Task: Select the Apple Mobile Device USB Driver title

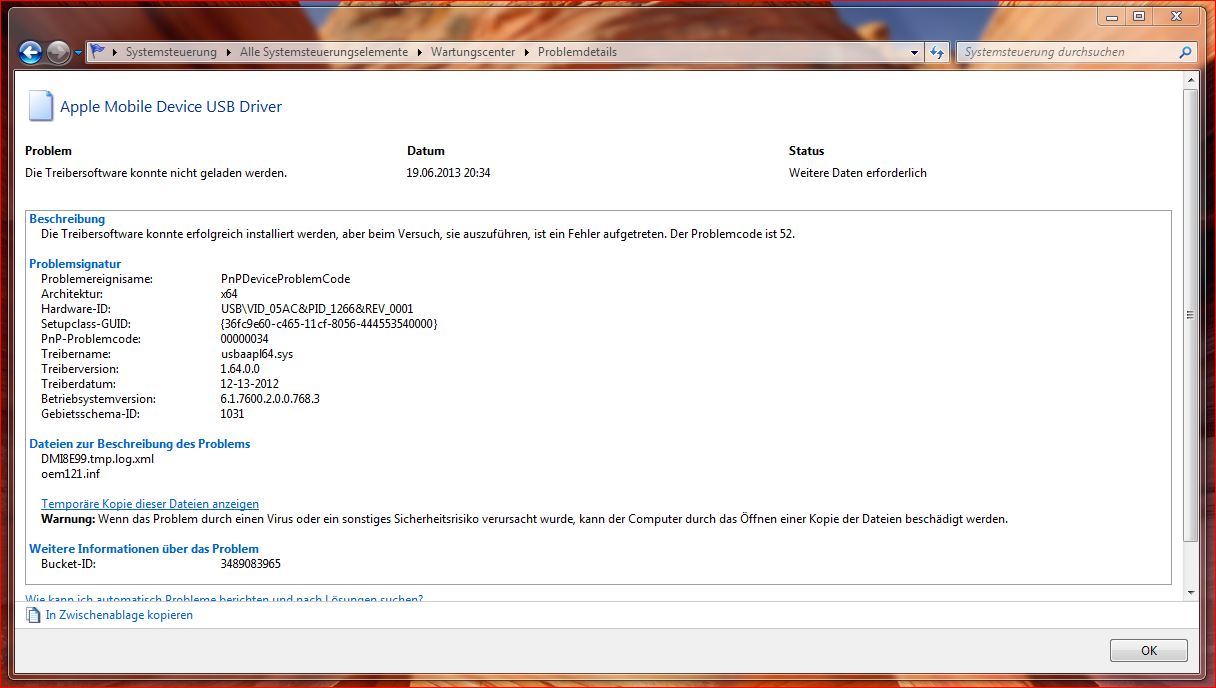Action: click(171, 107)
